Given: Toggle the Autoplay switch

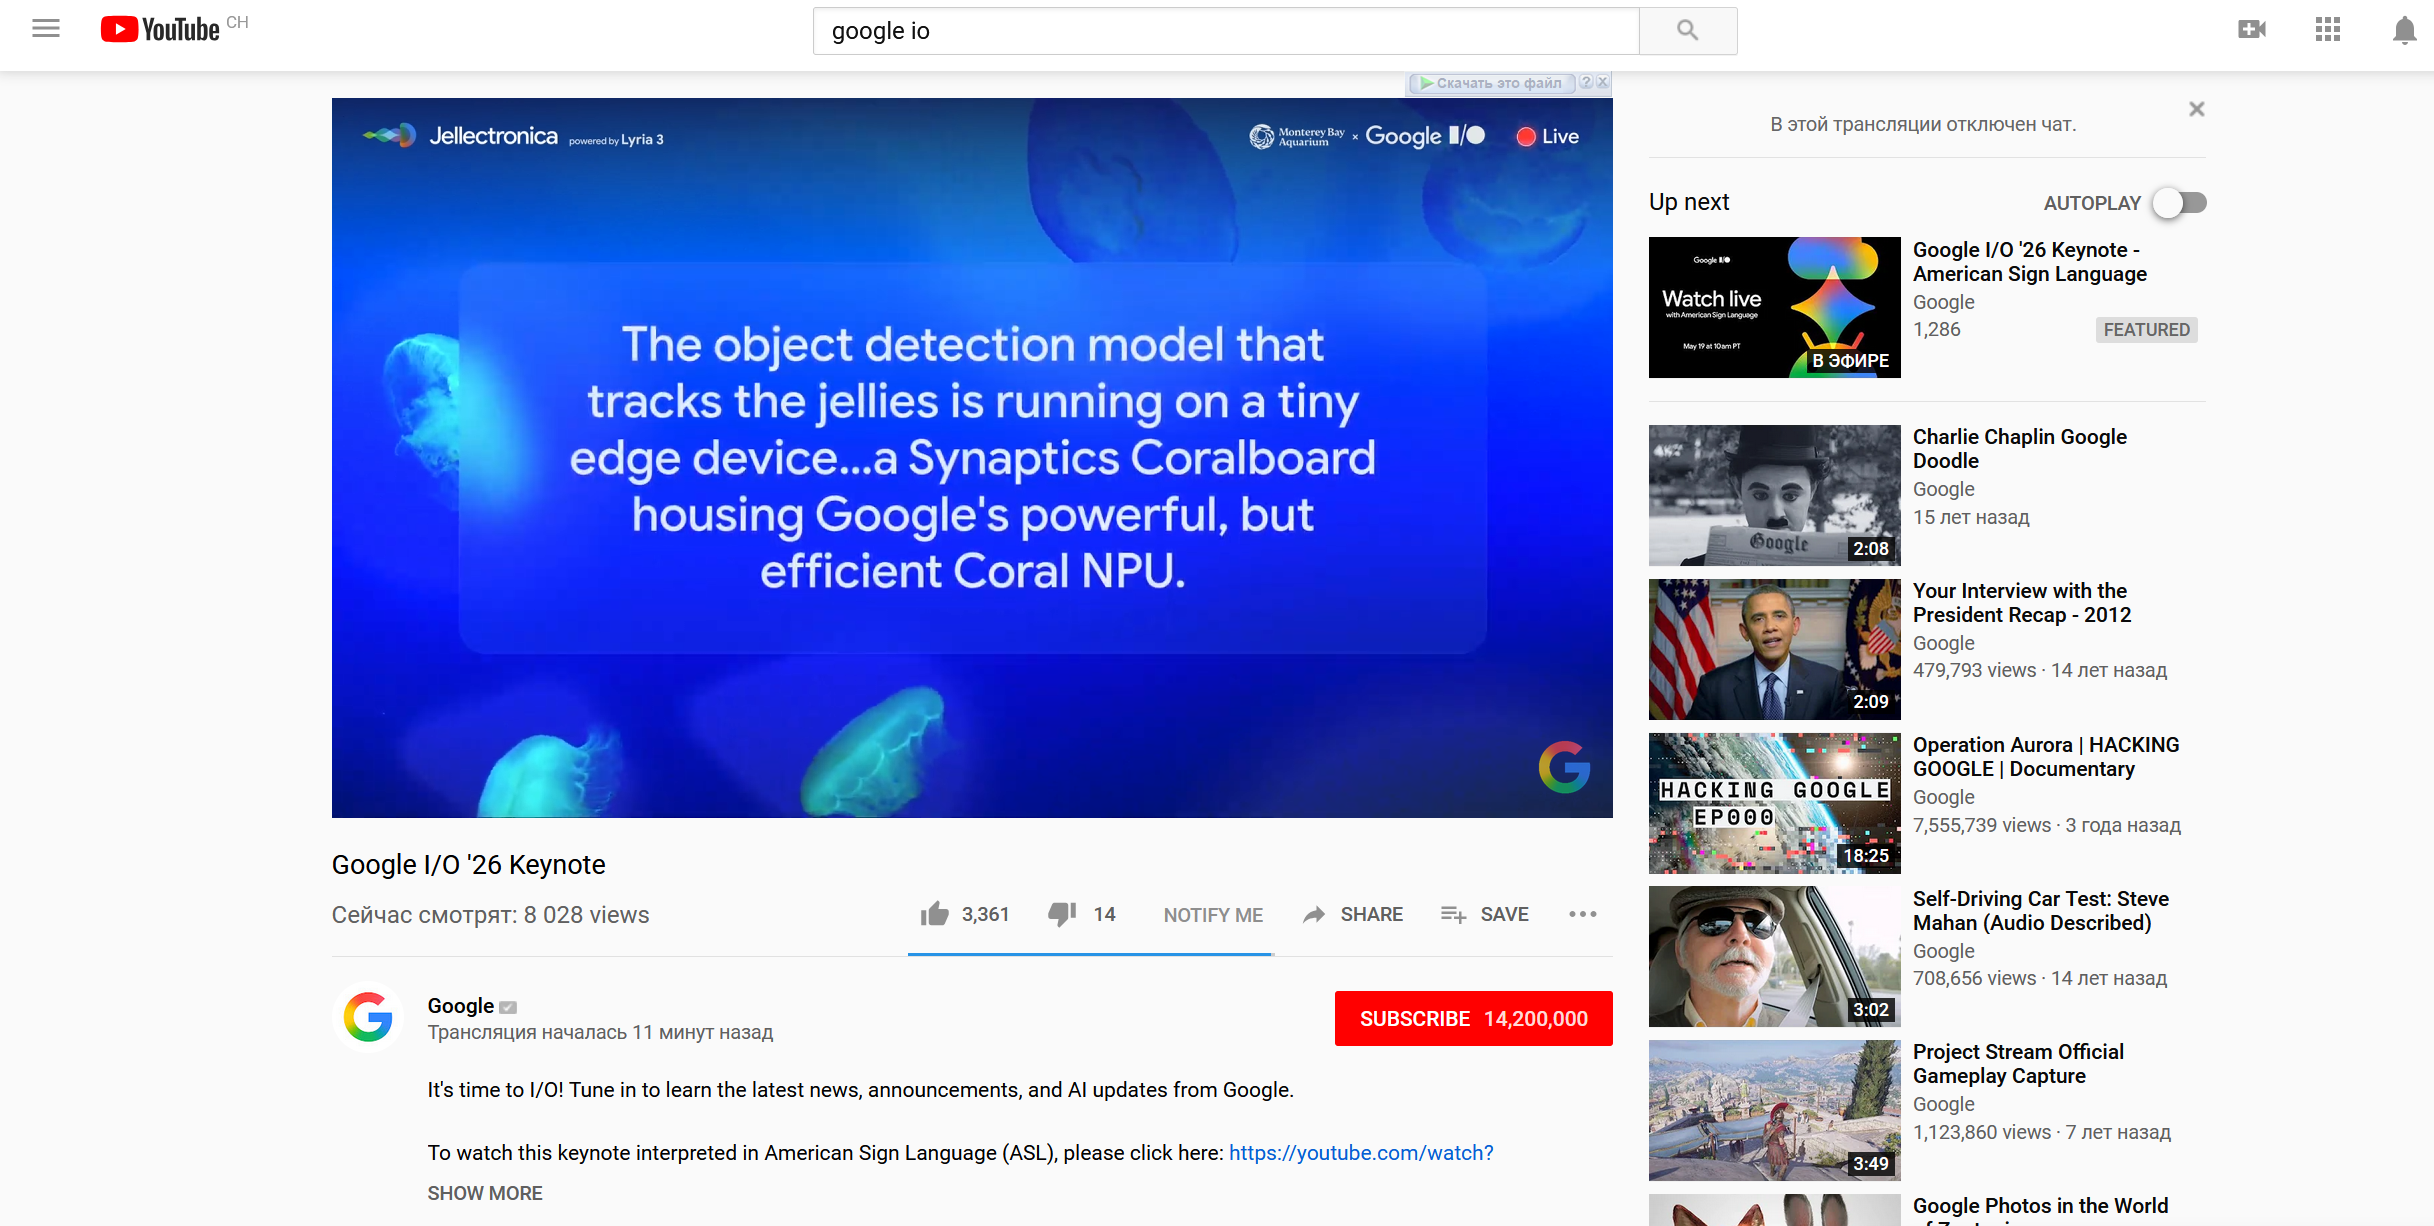Looking at the screenshot, I should click(x=2180, y=203).
